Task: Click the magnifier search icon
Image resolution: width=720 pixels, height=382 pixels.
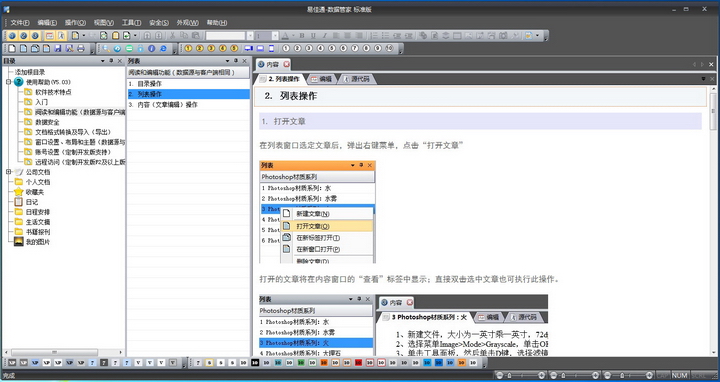Action: (x=106, y=48)
